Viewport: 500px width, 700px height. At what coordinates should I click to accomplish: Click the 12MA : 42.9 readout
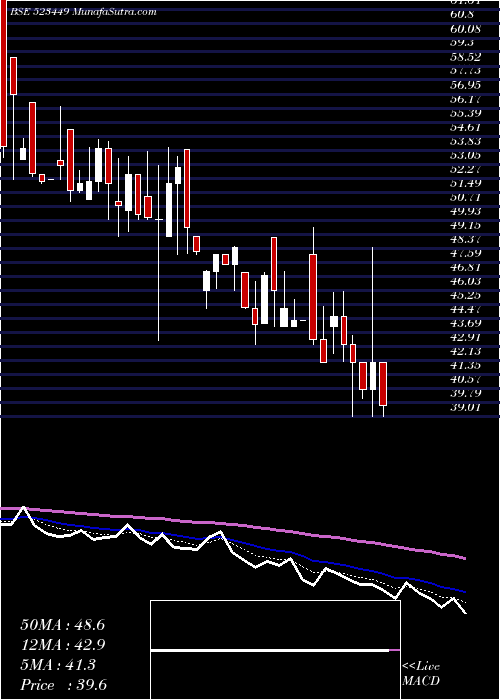point(62,645)
